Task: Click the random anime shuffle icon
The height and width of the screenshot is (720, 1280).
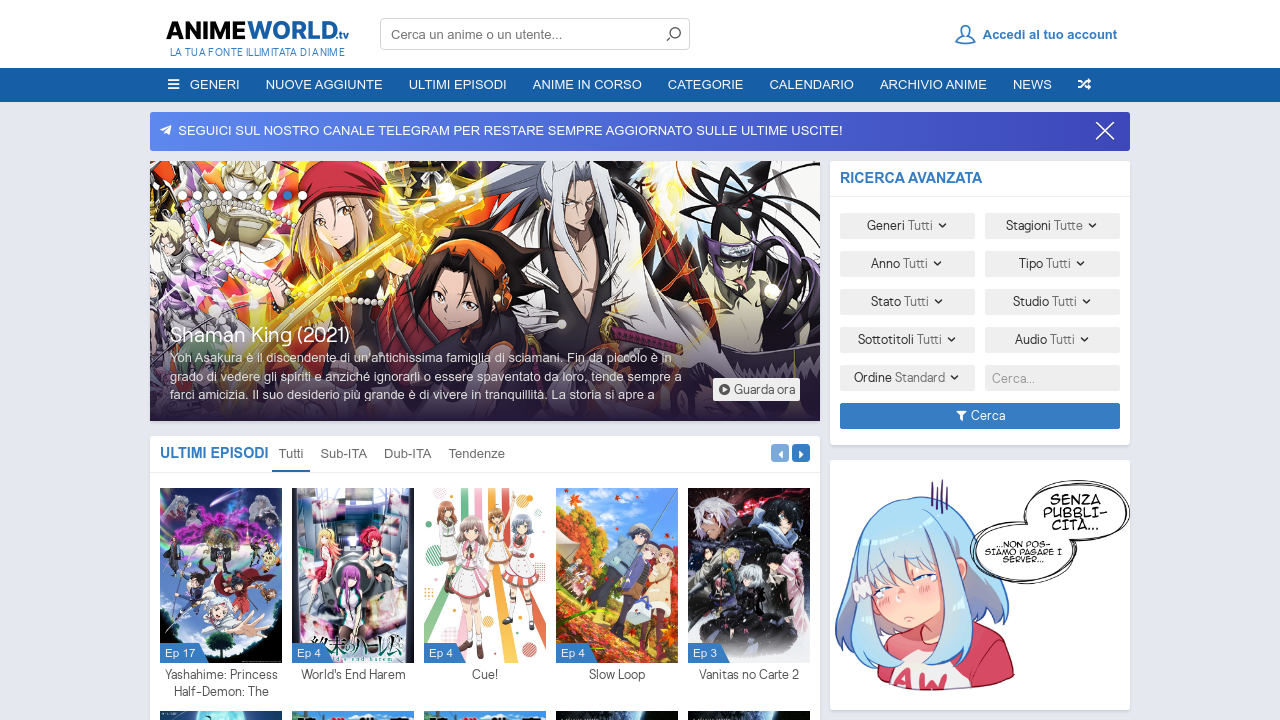Action: click(x=1084, y=85)
